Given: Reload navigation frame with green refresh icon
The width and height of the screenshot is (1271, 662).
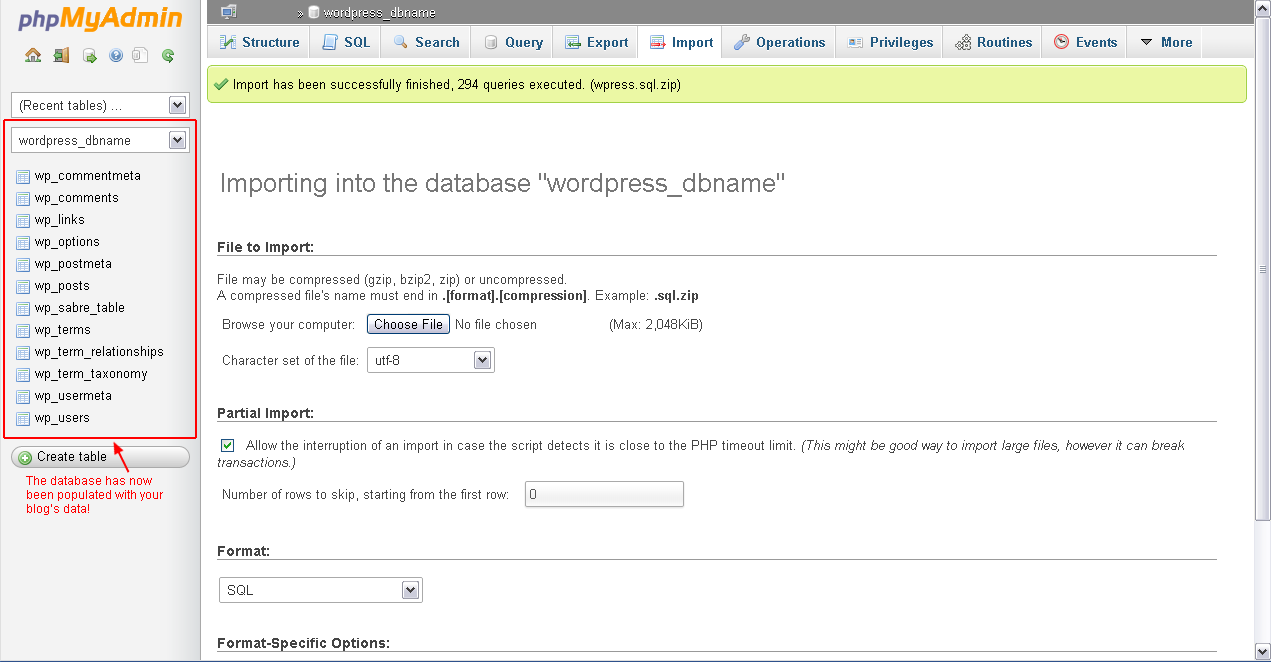Looking at the screenshot, I should click(x=168, y=56).
